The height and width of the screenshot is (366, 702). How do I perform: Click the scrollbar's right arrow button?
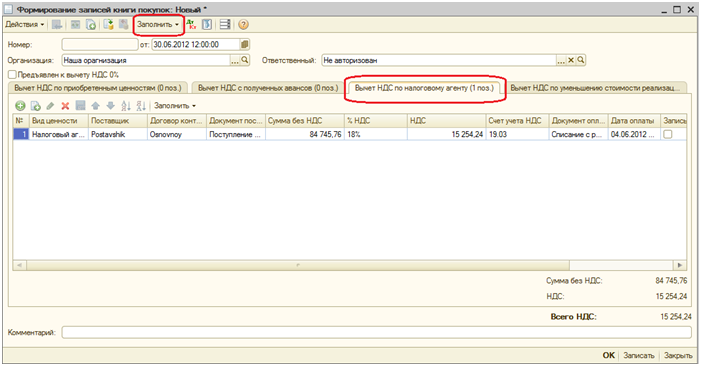coord(680,265)
